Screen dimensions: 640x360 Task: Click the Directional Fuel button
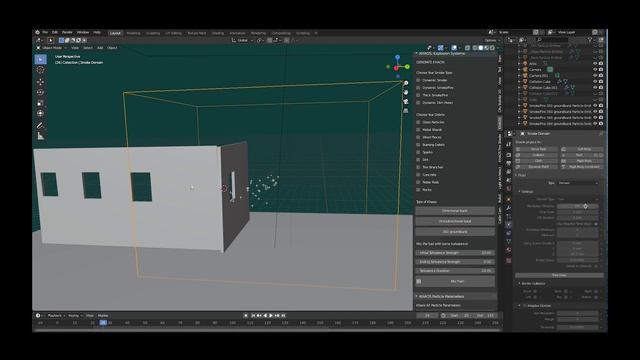pos(455,211)
